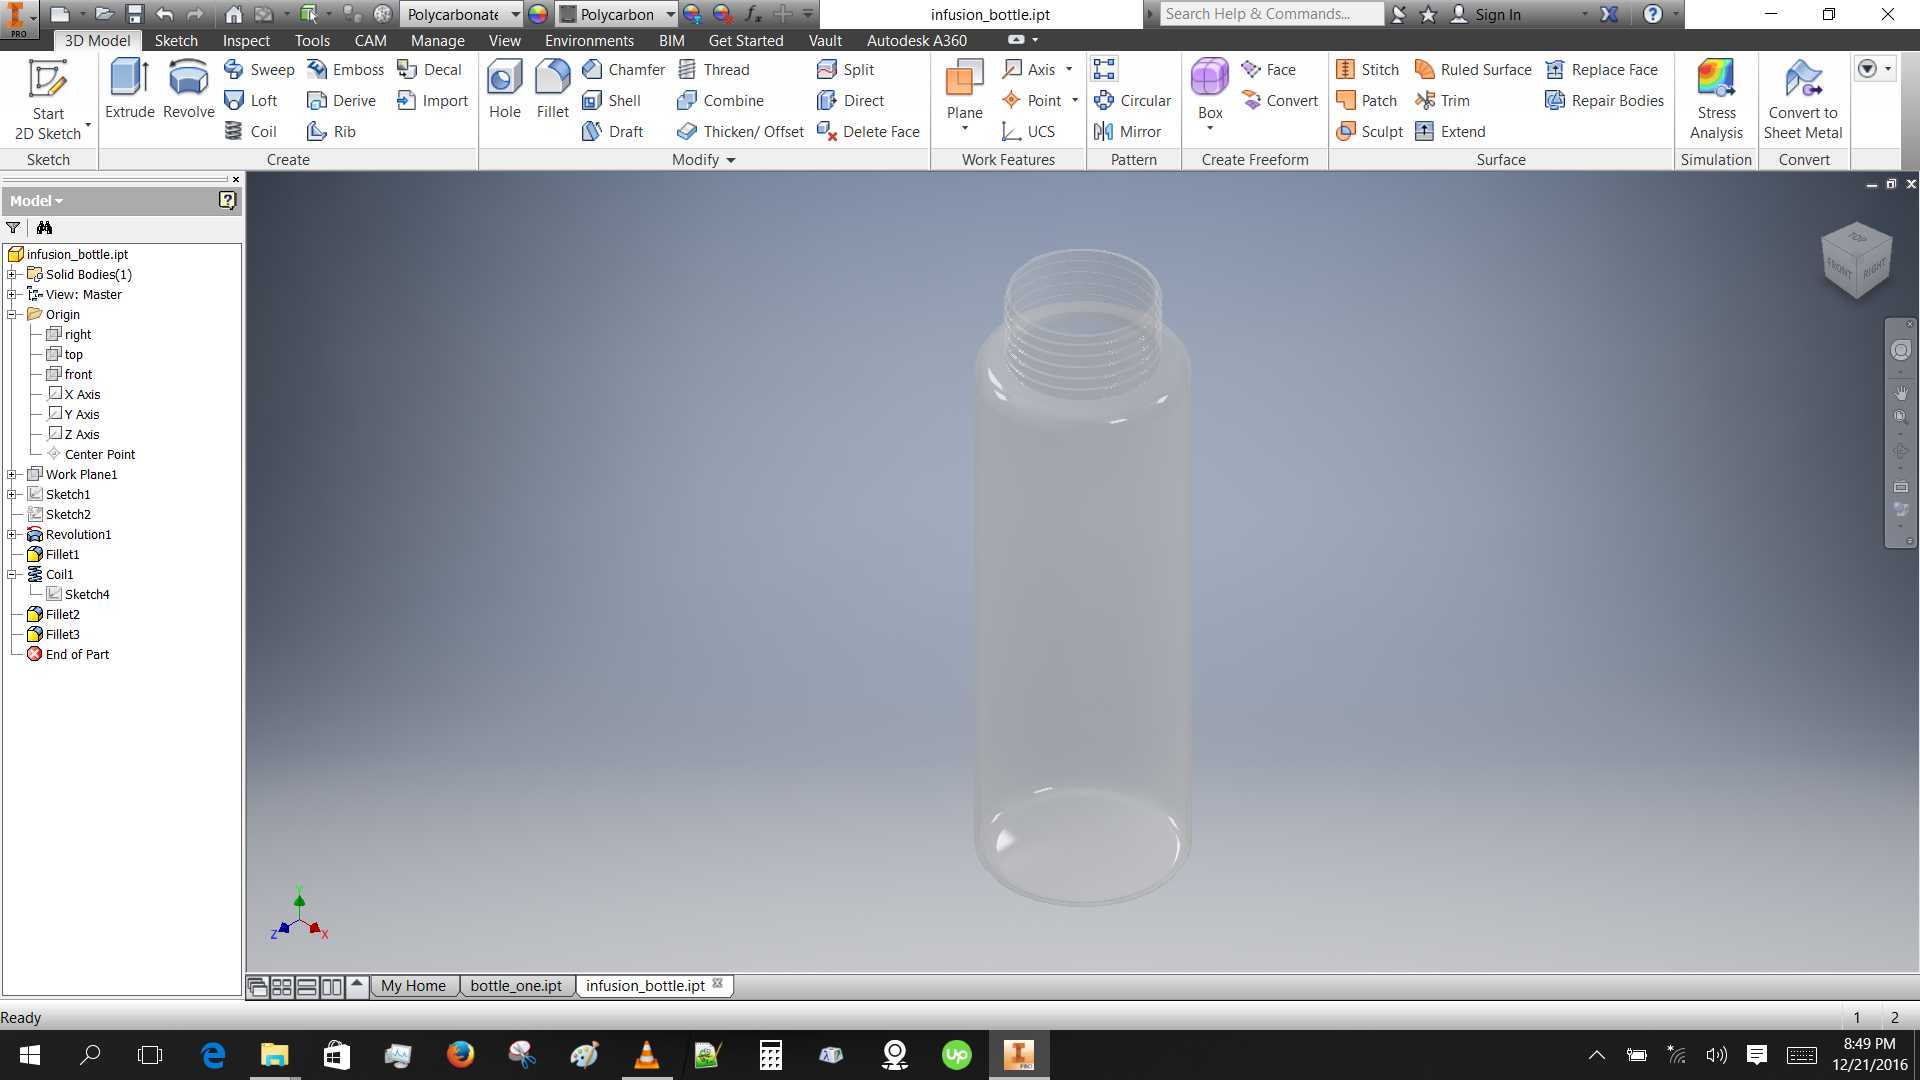Click the browser find binoculars icon
Viewport: 1920px width, 1080px height.
[44, 228]
